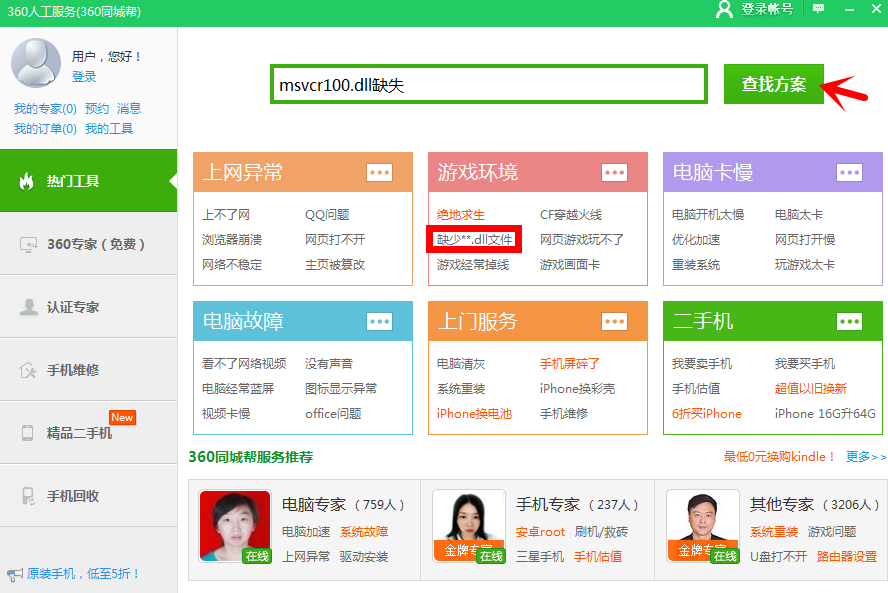Open 我的工具 link
The image size is (888, 593).
[109, 129]
